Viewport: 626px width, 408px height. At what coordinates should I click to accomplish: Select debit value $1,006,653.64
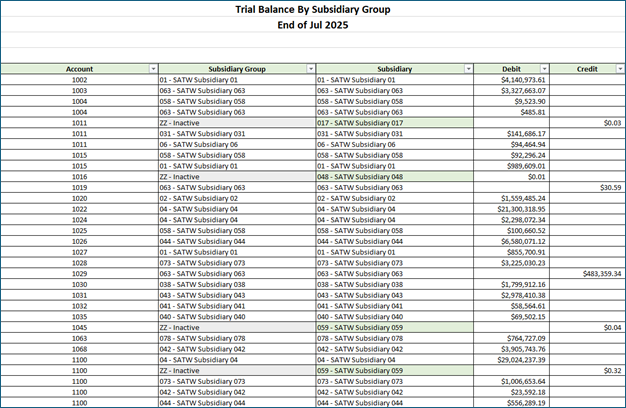pos(511,382)
